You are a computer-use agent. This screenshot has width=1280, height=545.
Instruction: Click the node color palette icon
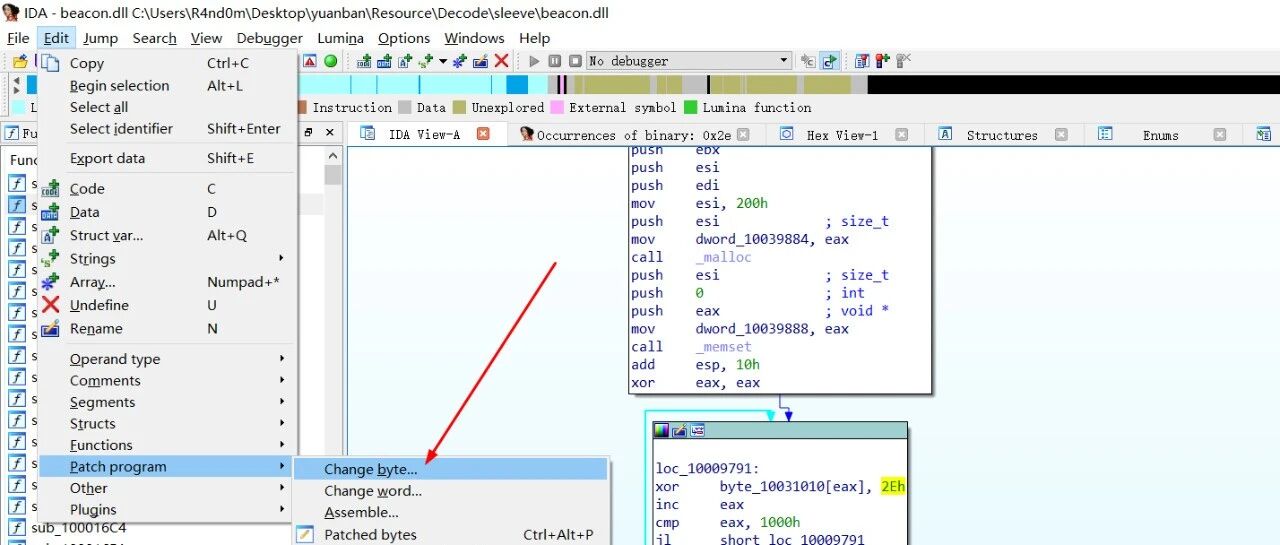pos(661,430)
